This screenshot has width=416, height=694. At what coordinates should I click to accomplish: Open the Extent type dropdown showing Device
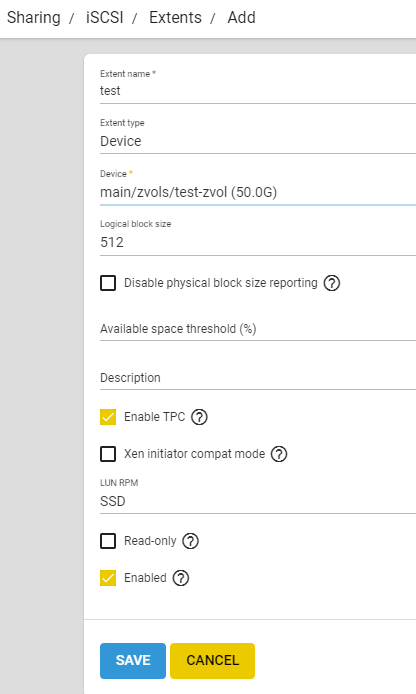(258, 141)
